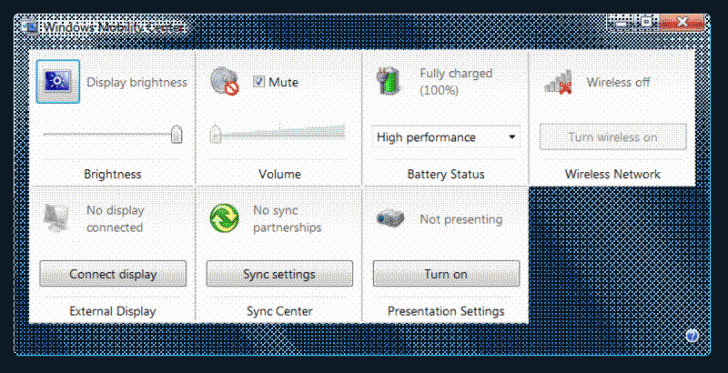
Task: Click the Wireless Network label
Action: tap(612, 174)
